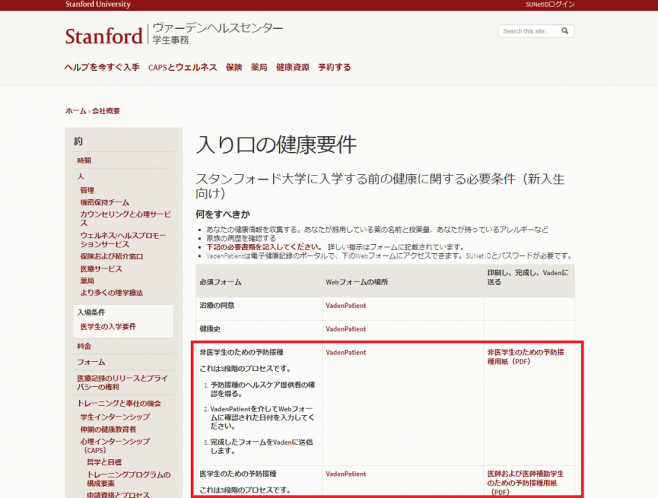
Task: Open より多くの理学療法 sidebar link
Action: click(112, 292)
